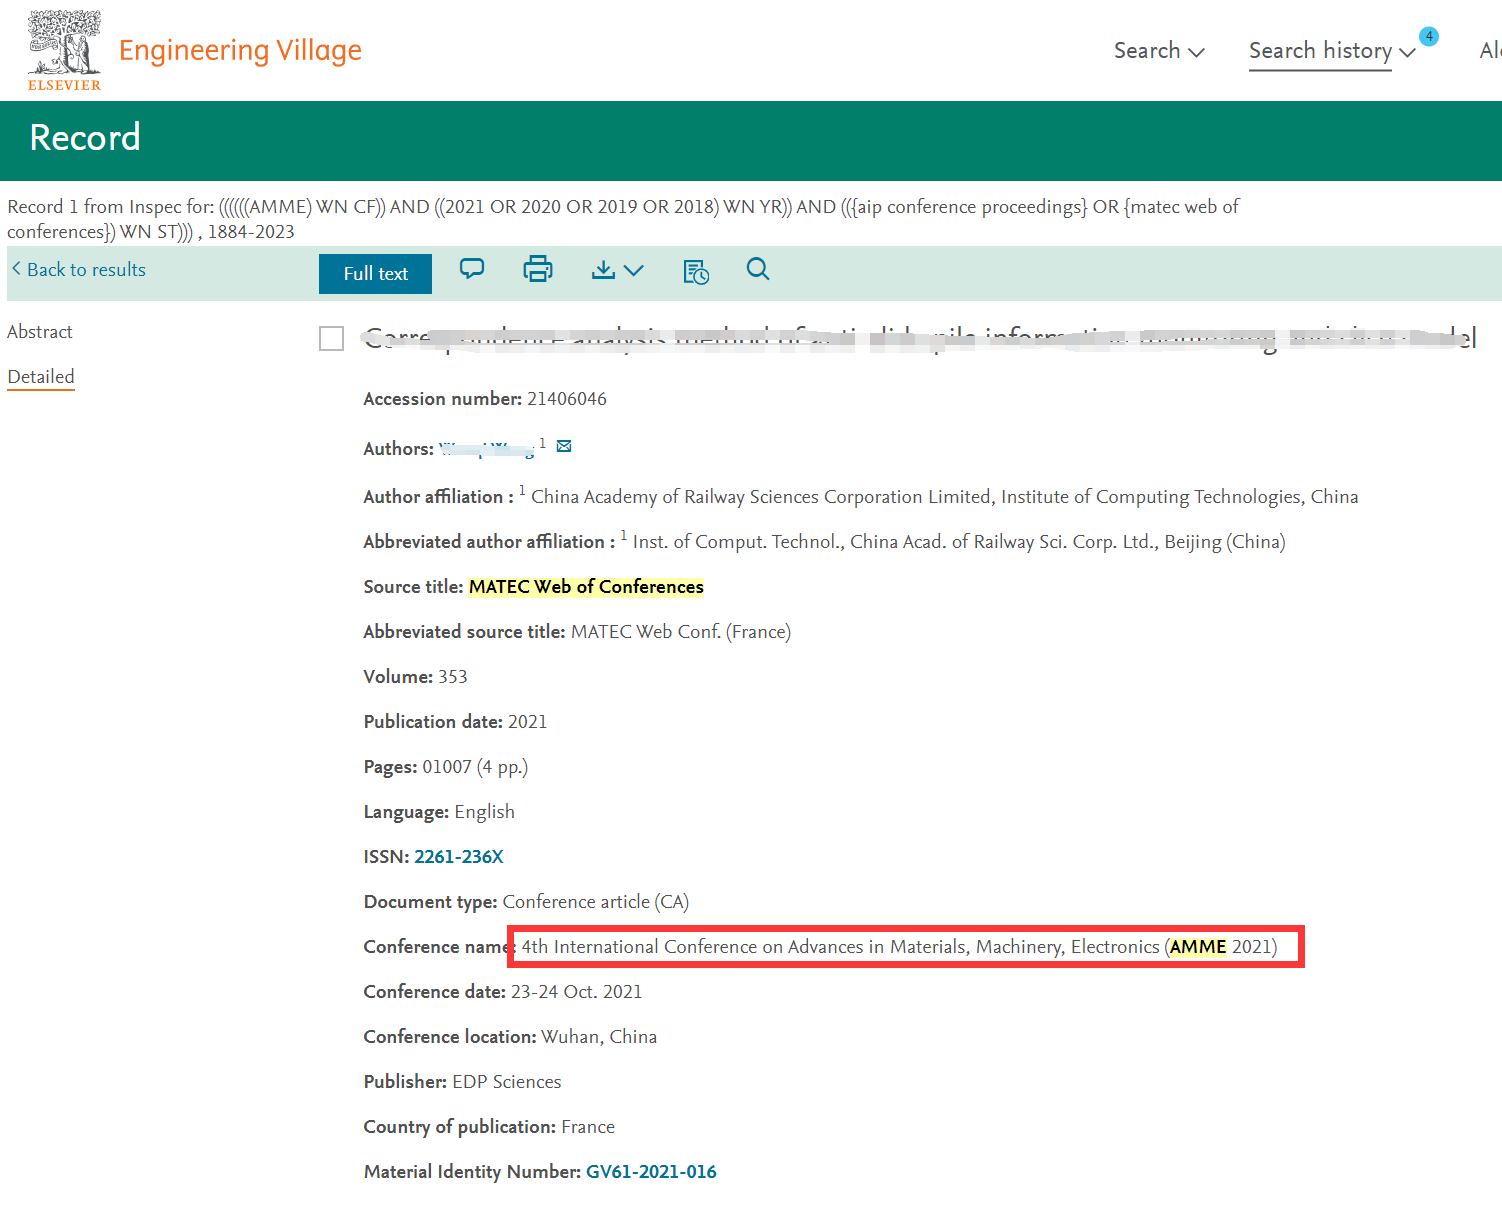
Task: Click the Abbreviated source title MATEC Web Conf. text
Action: pos(681,632)
